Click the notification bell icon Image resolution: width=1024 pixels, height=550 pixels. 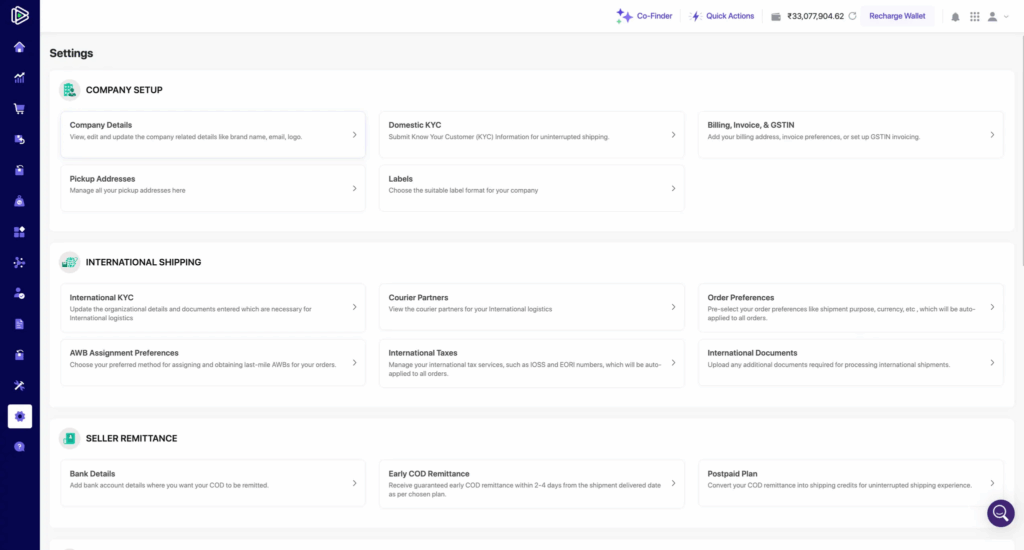[955, 17]
